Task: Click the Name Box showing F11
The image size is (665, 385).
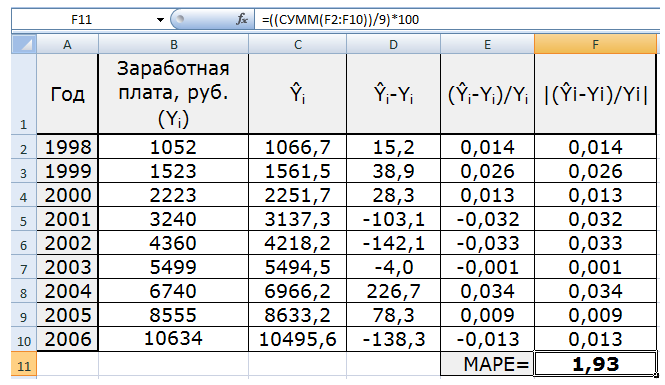Action: (x=81, y=20)
